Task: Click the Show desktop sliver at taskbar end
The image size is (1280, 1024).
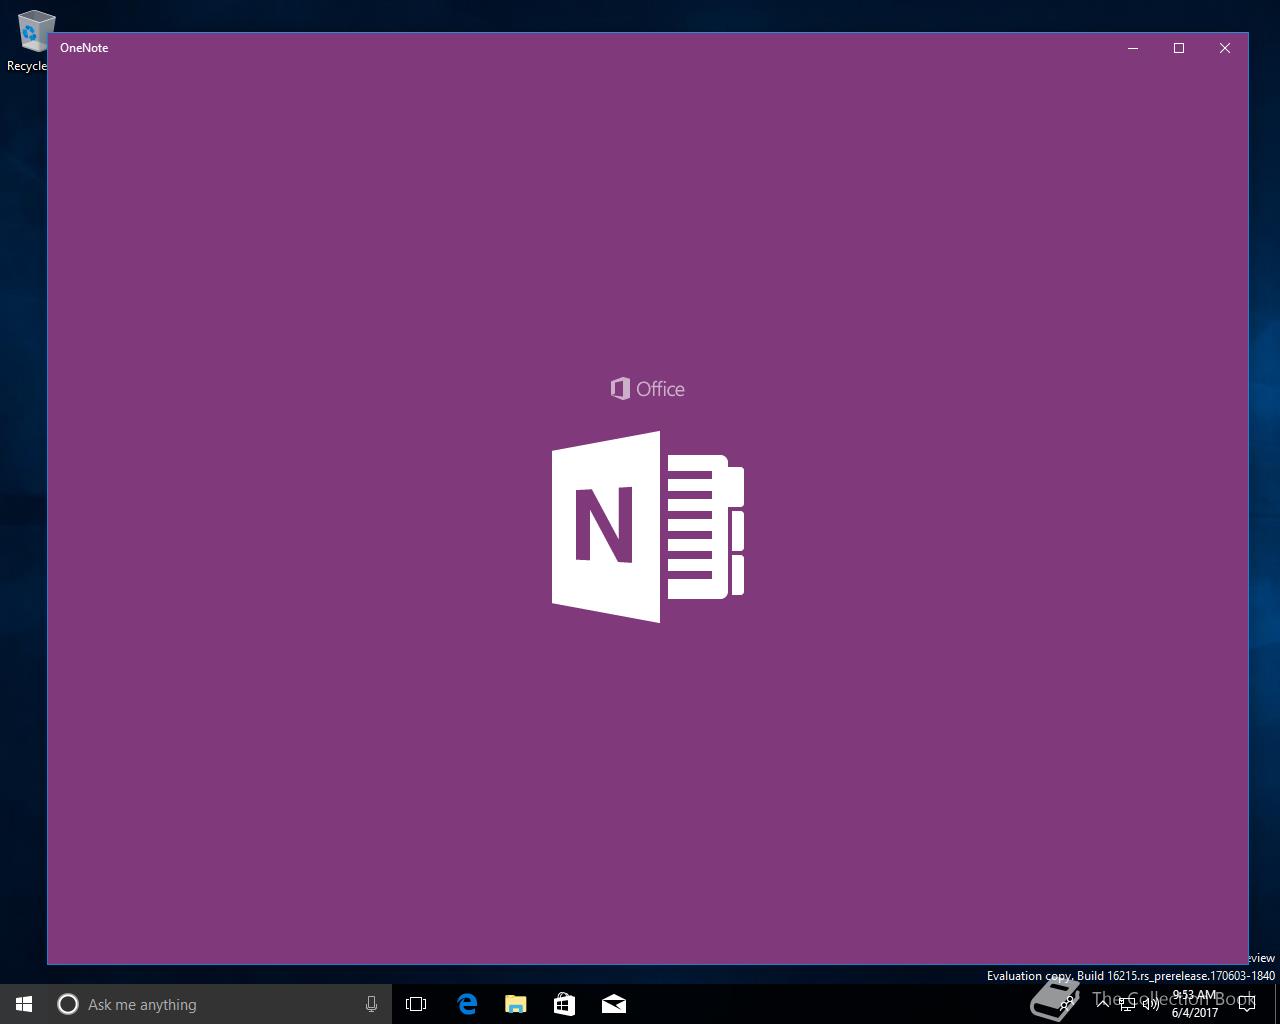Action: click(1277, 1004)
